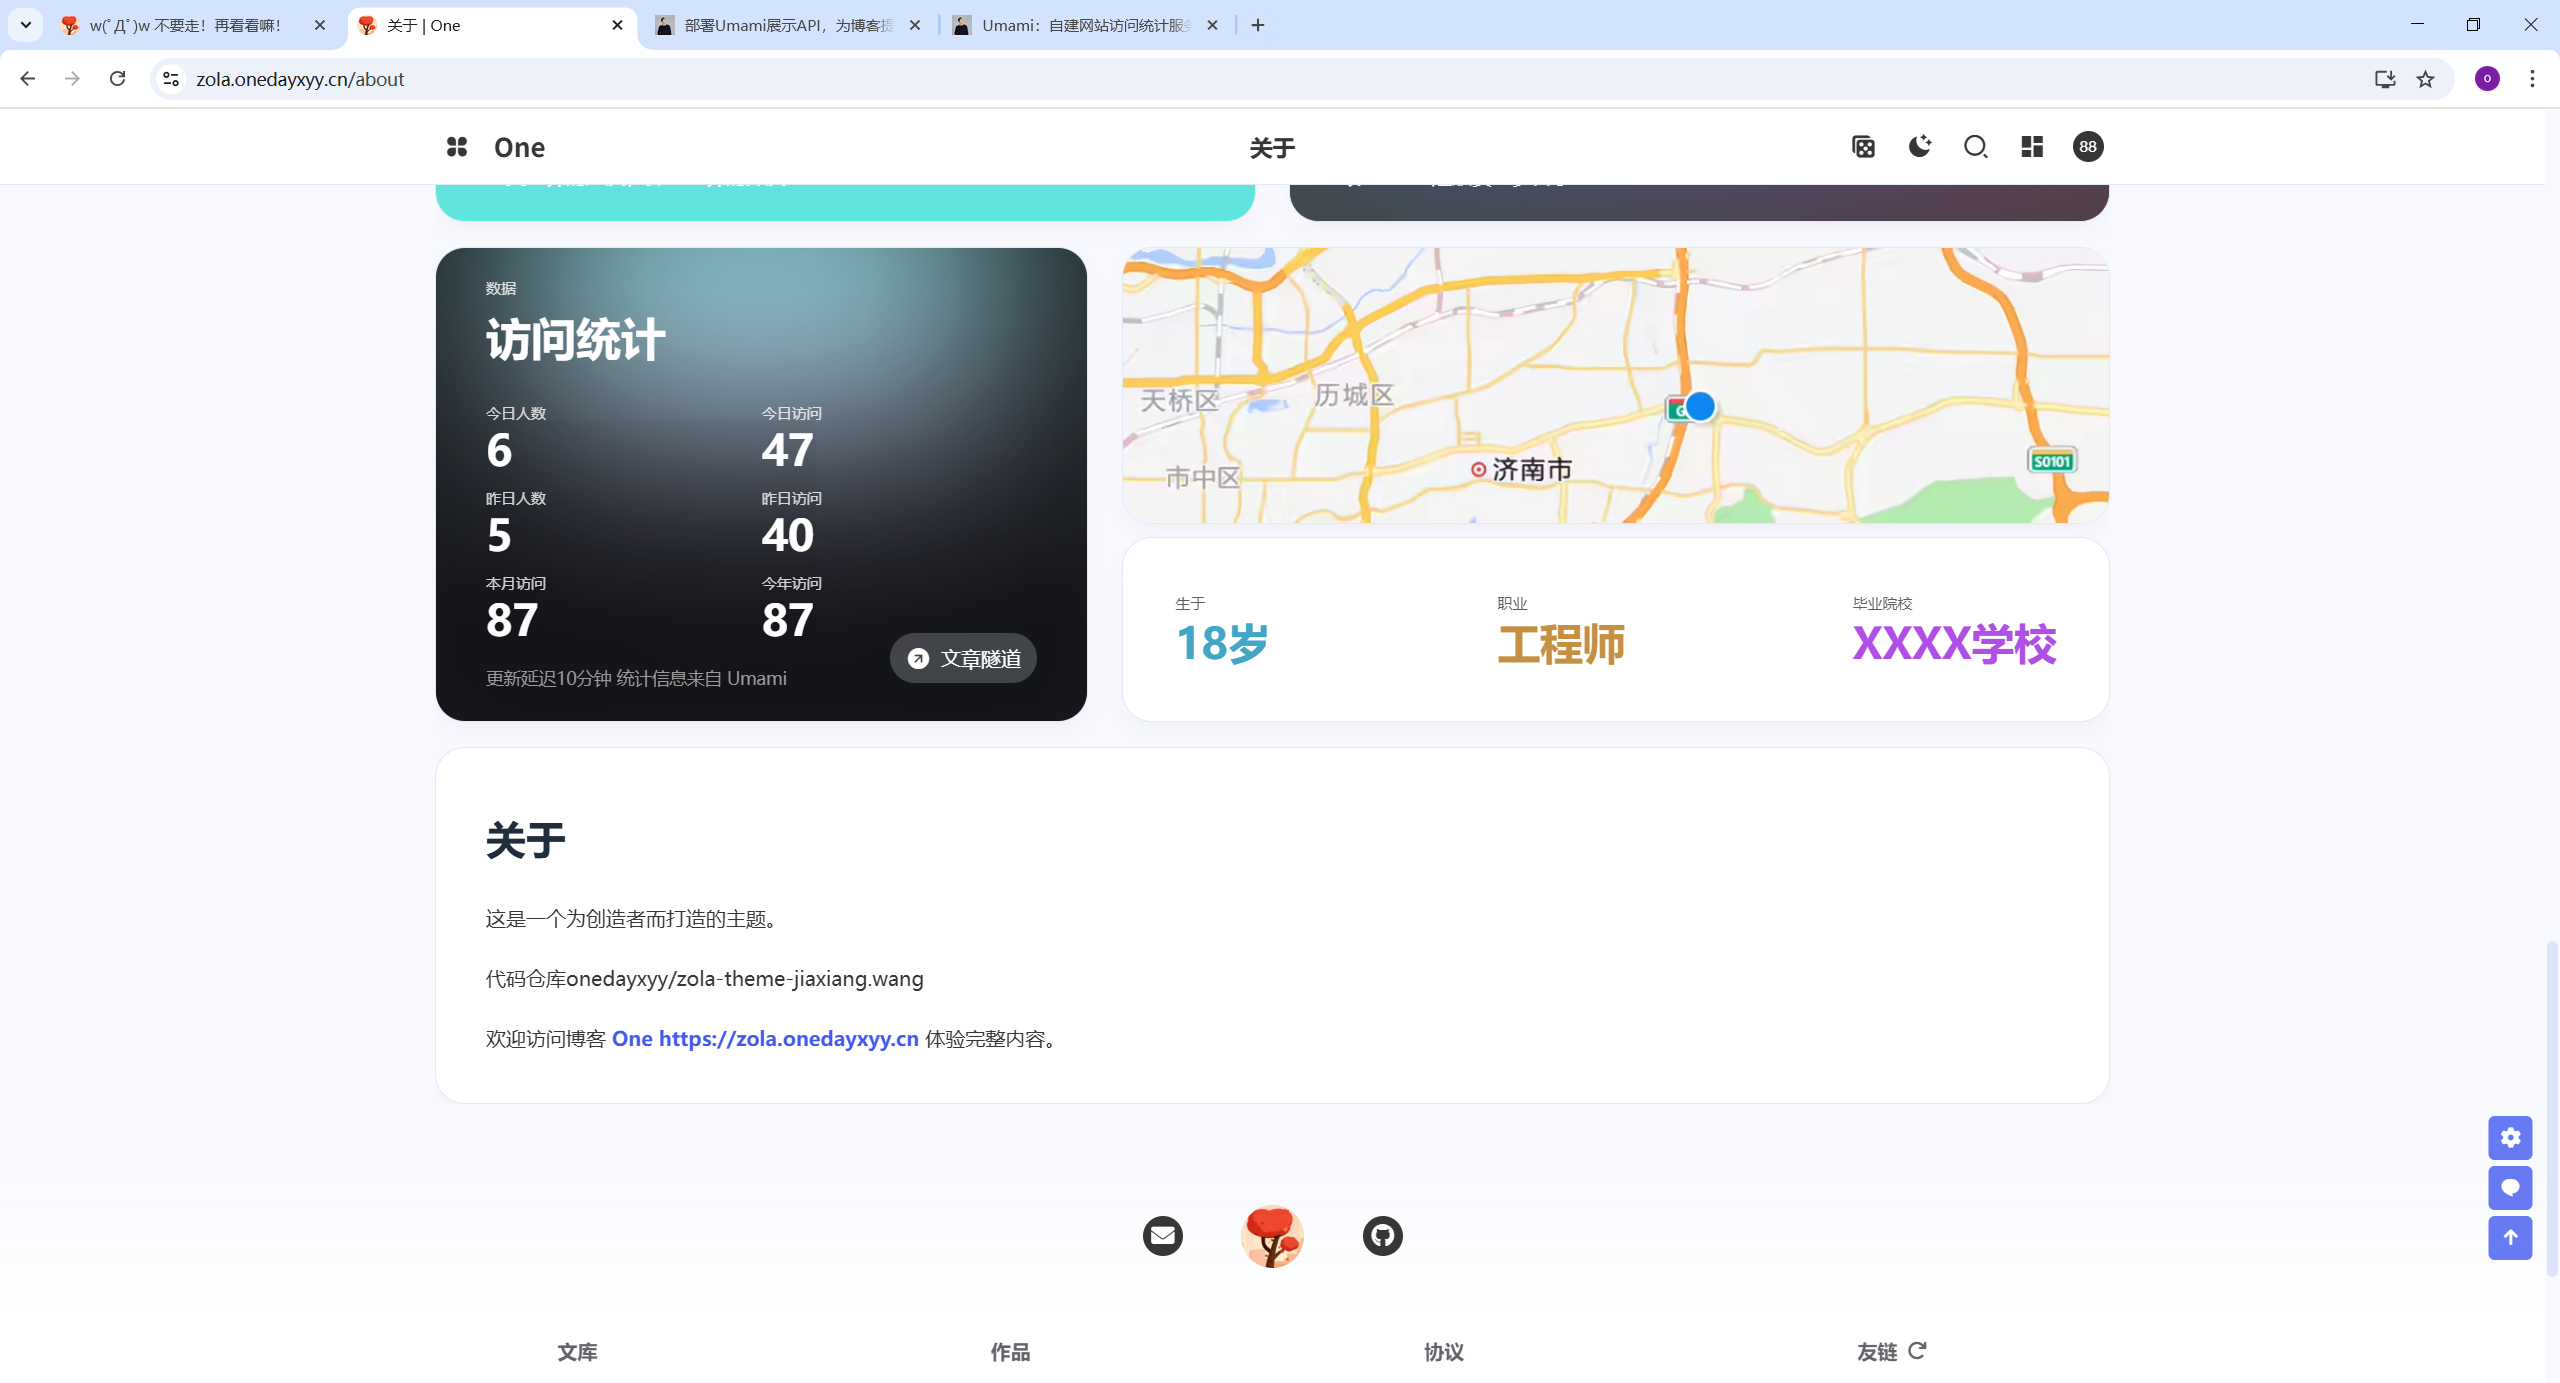Reload the page with refresh icon

point(117,79)
